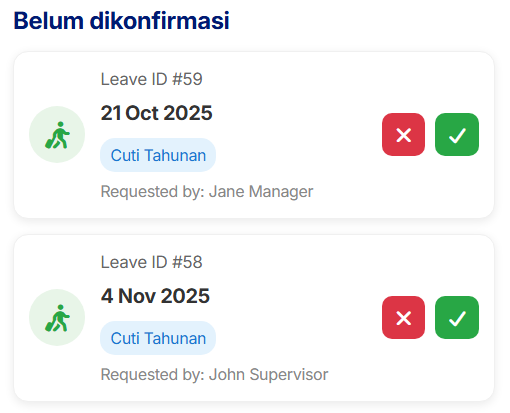Select the Cuti Tahunan badge on Leave #58
This screenshot has width=510, height=413.
pos(158,338)
